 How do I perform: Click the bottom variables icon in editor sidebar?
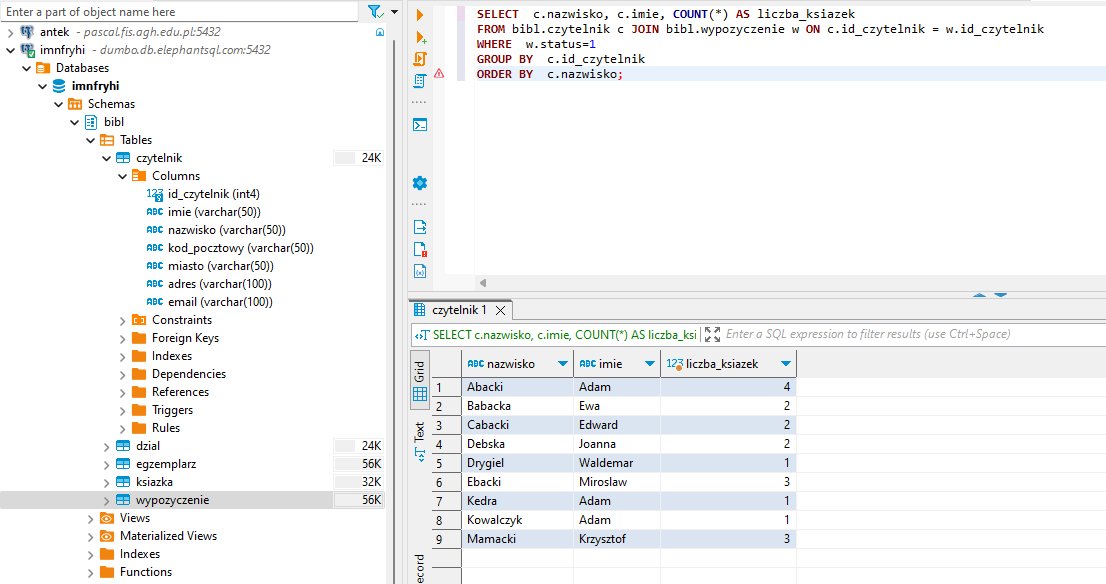point(420,272)
